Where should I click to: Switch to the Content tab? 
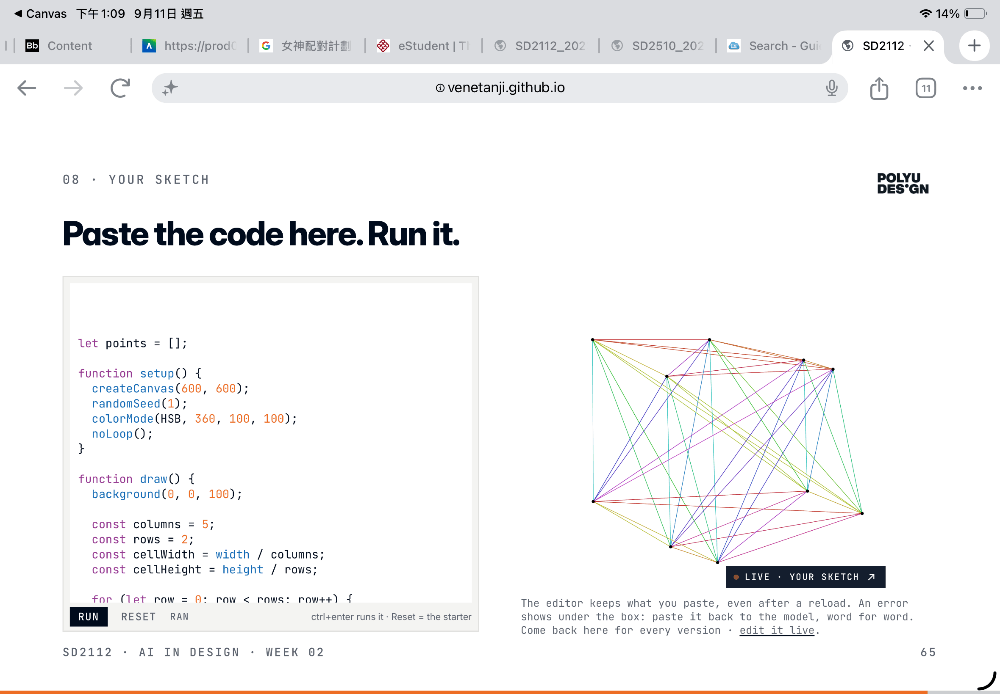click(68, 46)
